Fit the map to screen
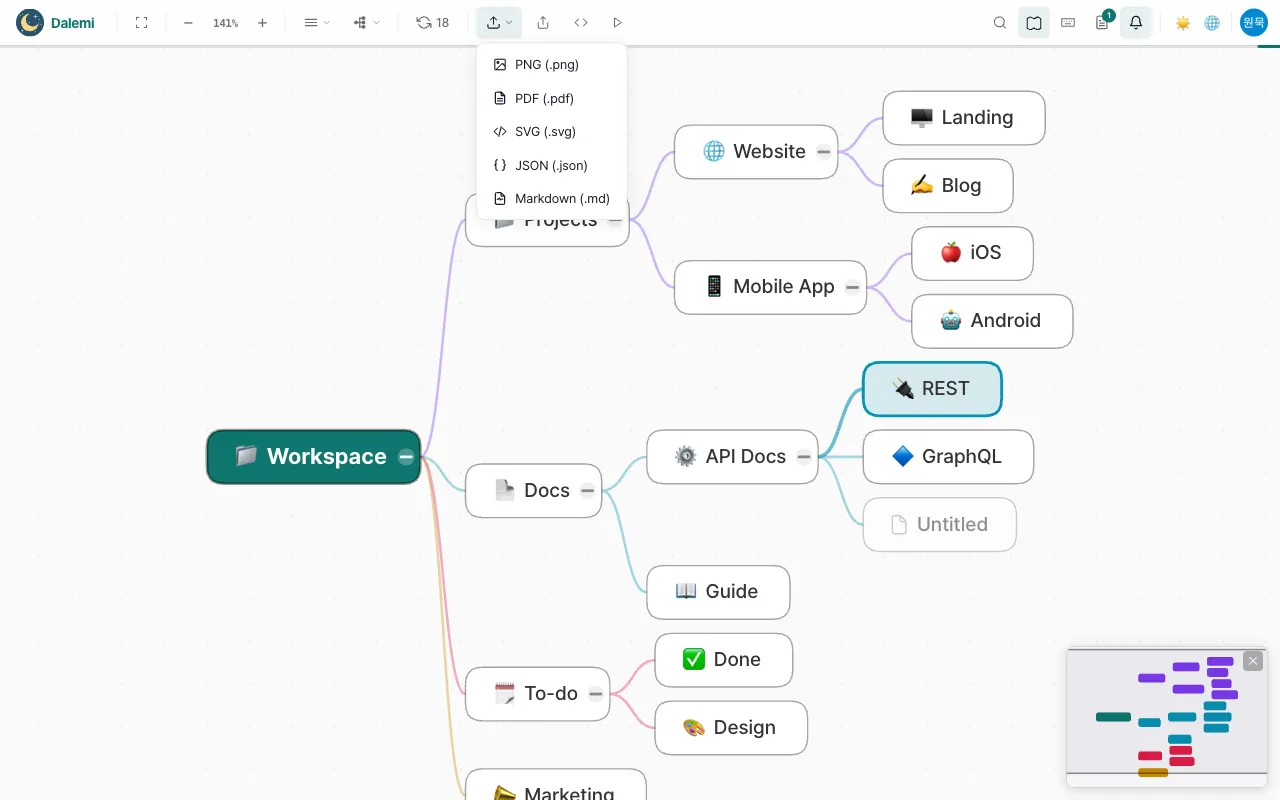Image resolution: width=1280 pixels, height=800 pixels. point(141,22)
